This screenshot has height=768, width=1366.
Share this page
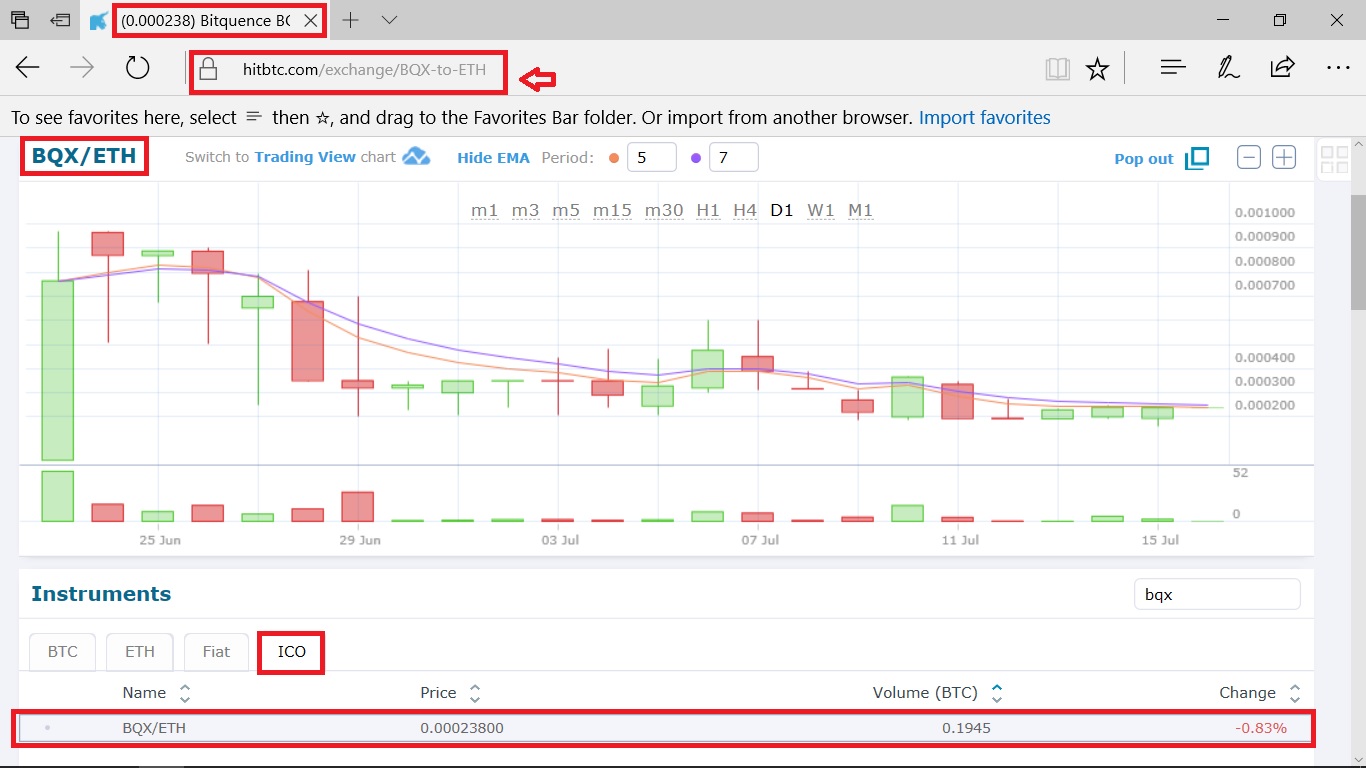coord(1282,68)
